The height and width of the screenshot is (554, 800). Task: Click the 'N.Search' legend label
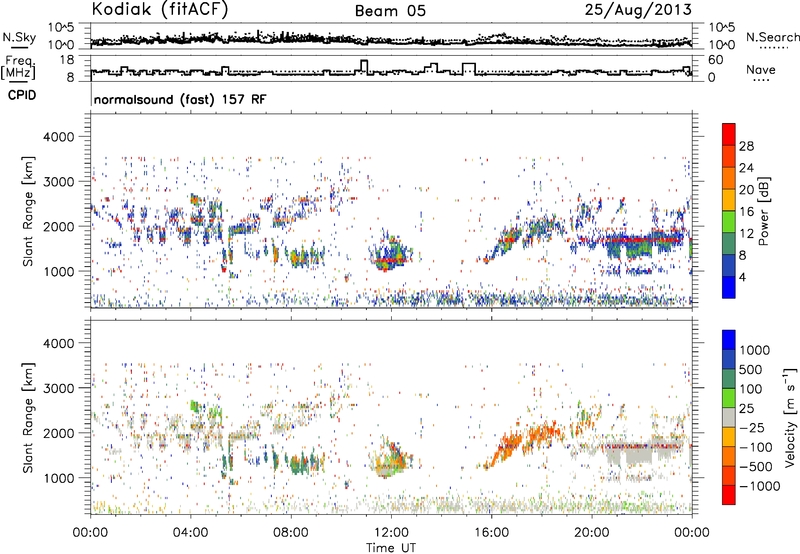click(x=772, y=37)
